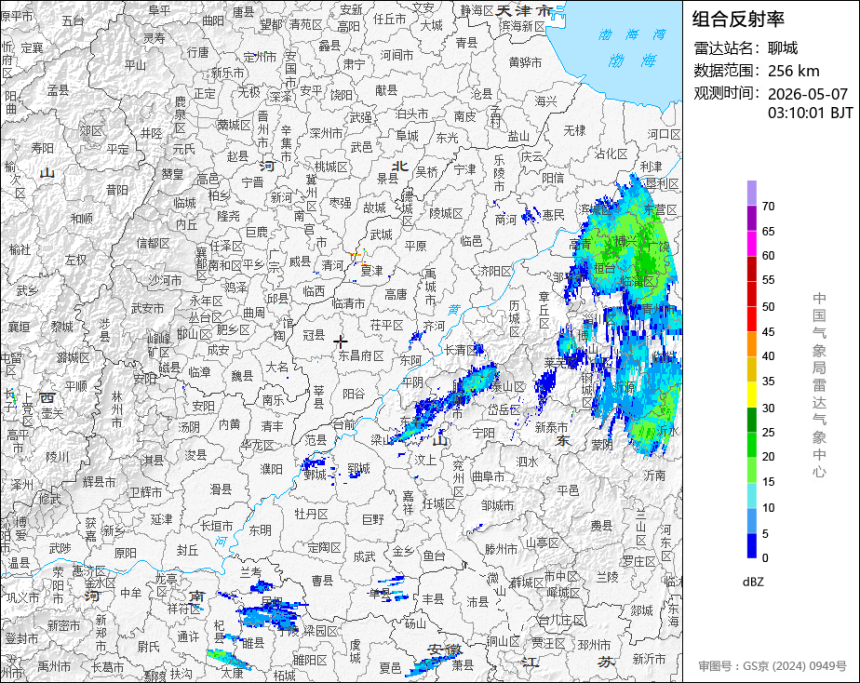This screenshot has height=683, width=860.
Task: Click the 兰考 map label
Action: pos(251,572)
